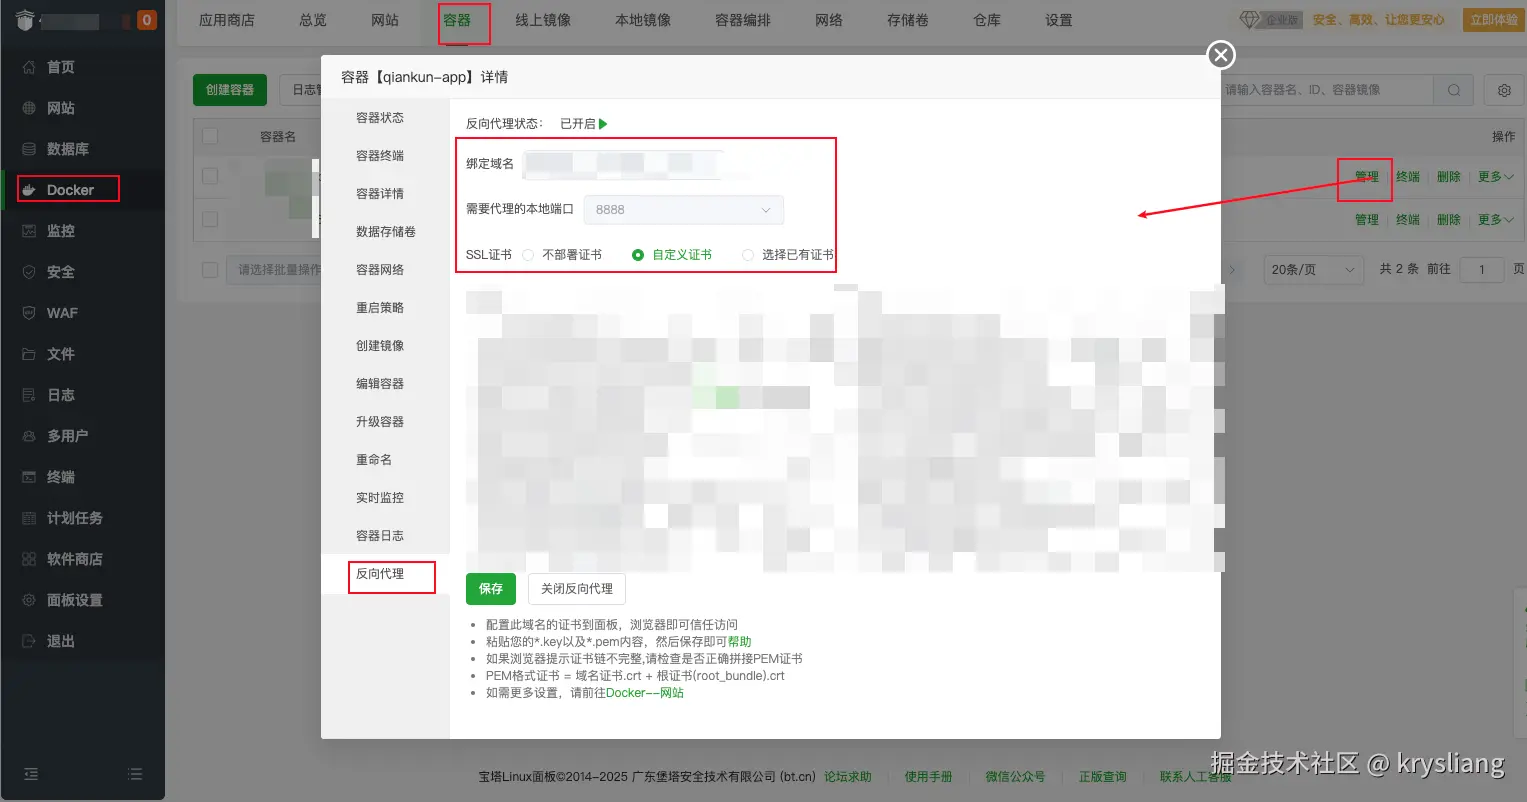Check the second container row checkbox
This screenshot has height=802, width=1527.
(210, 219)
